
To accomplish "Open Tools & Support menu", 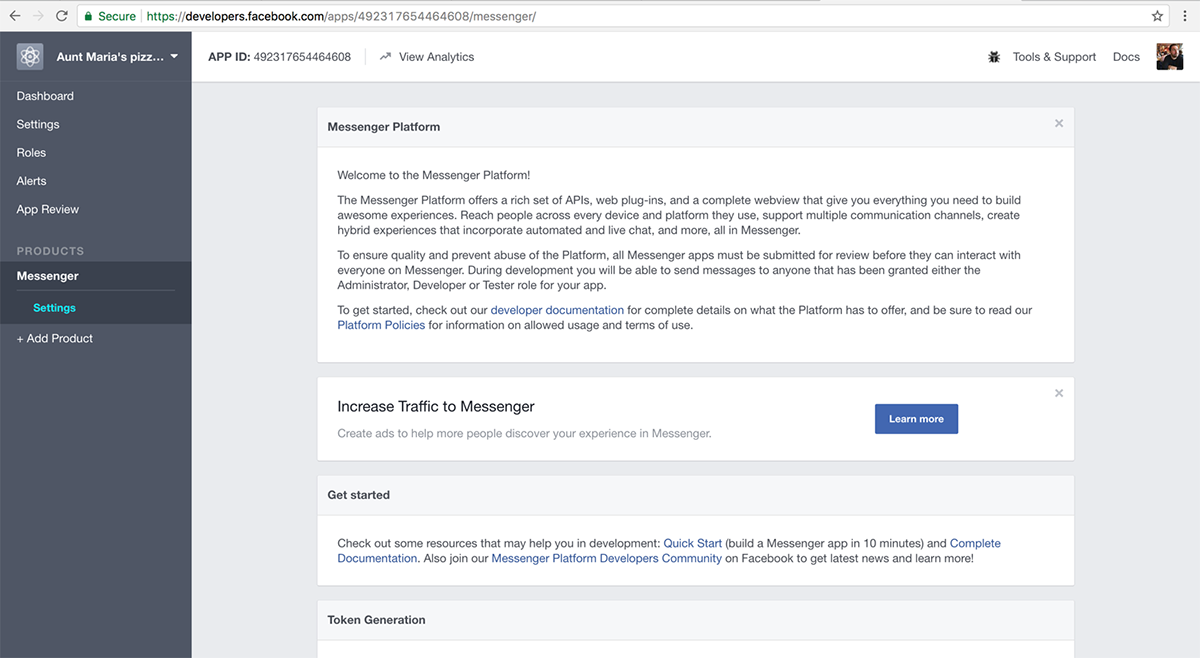I will point(1054,57).
